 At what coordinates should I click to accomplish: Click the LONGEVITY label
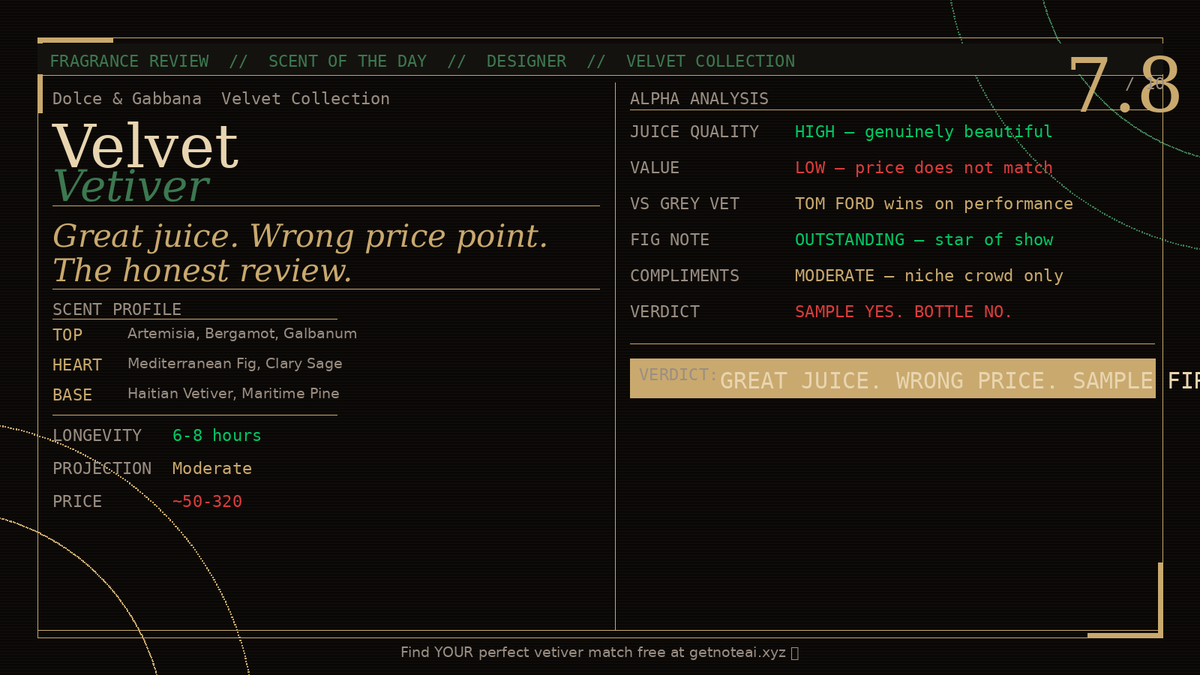pos(97,435)
